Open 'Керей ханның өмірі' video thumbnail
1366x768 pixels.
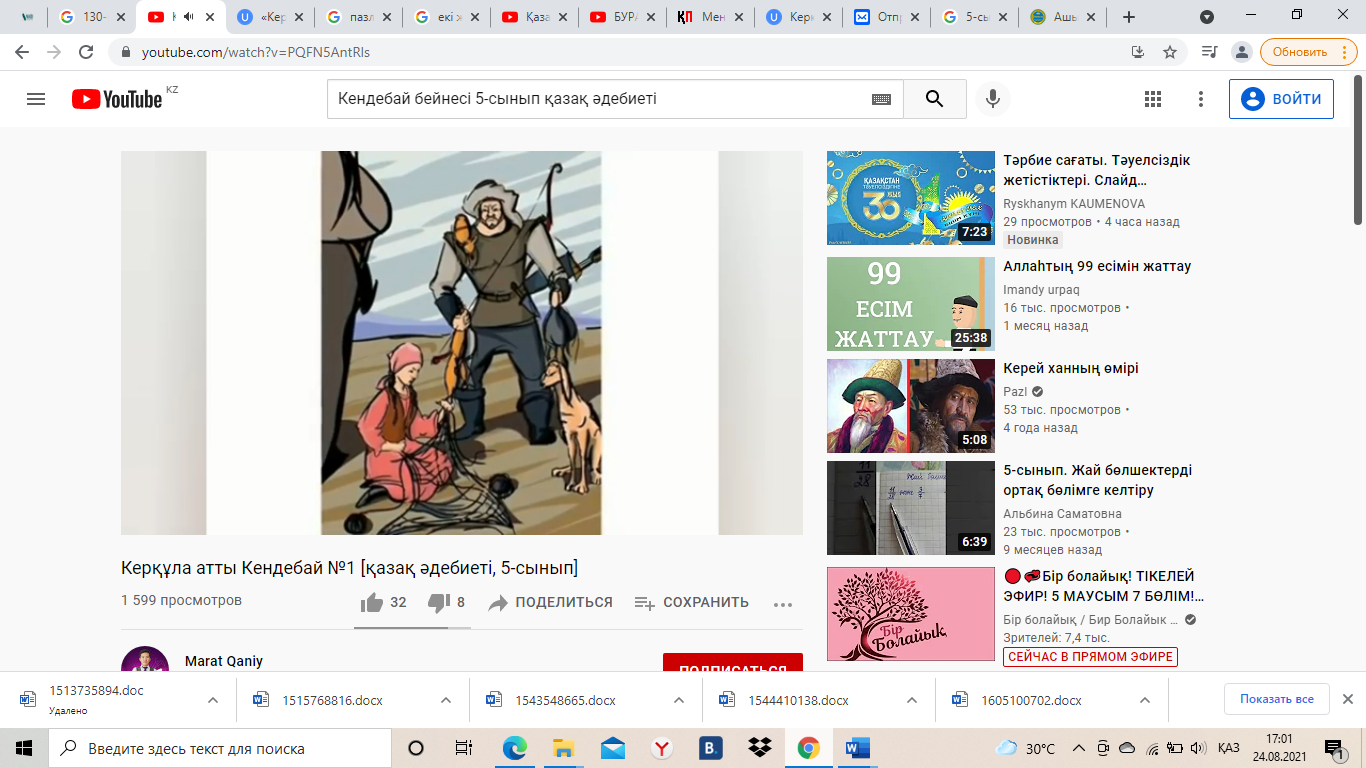point(911,406)
